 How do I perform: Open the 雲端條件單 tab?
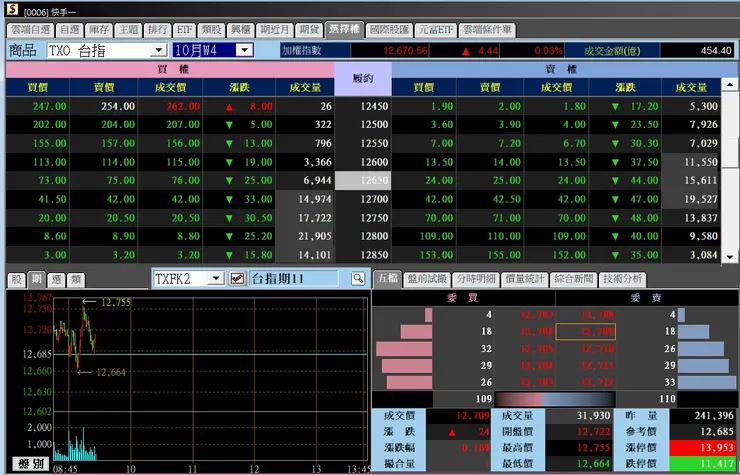pos(487,30)
